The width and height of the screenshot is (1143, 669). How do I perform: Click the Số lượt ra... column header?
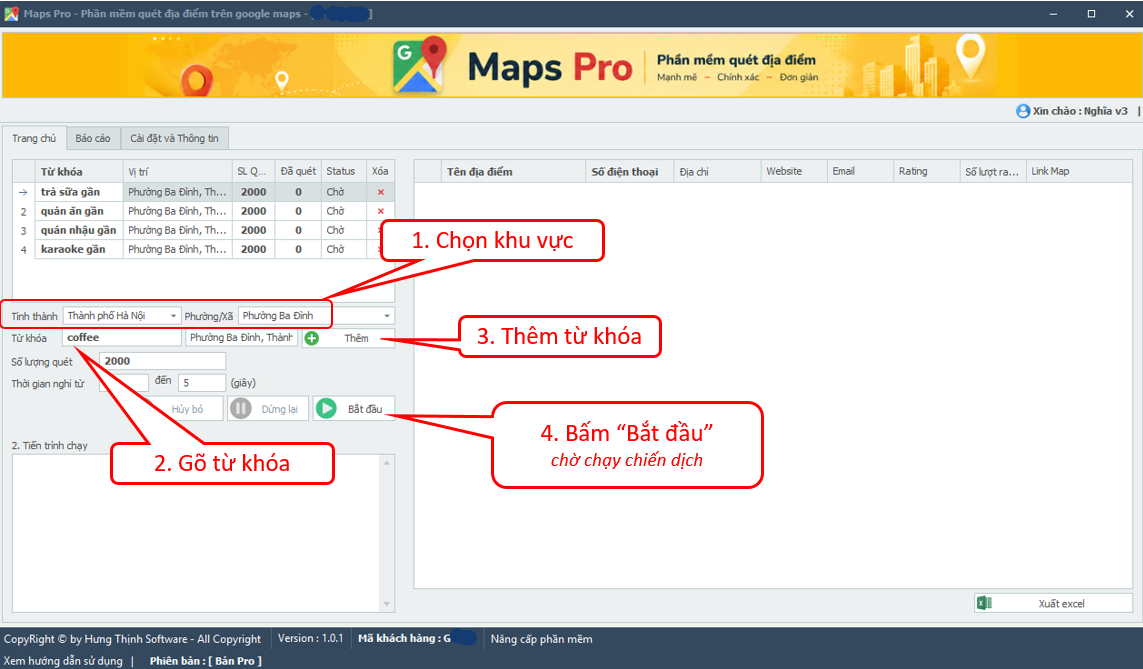pos(993,172)
